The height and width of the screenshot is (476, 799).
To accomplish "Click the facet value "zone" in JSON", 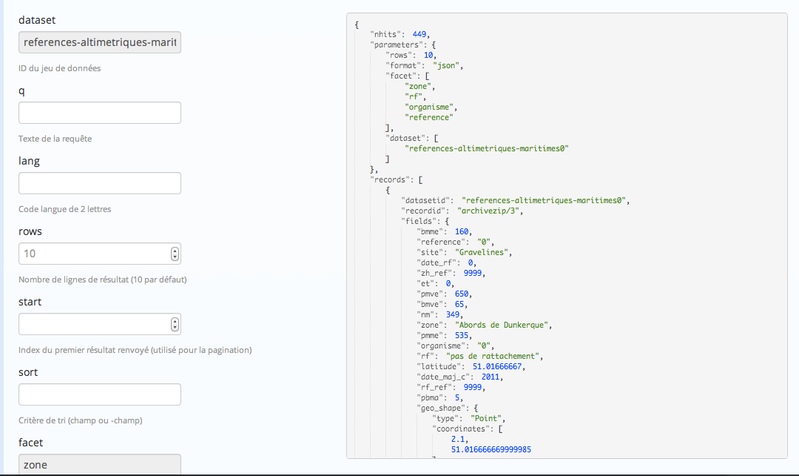I will 418,86.
